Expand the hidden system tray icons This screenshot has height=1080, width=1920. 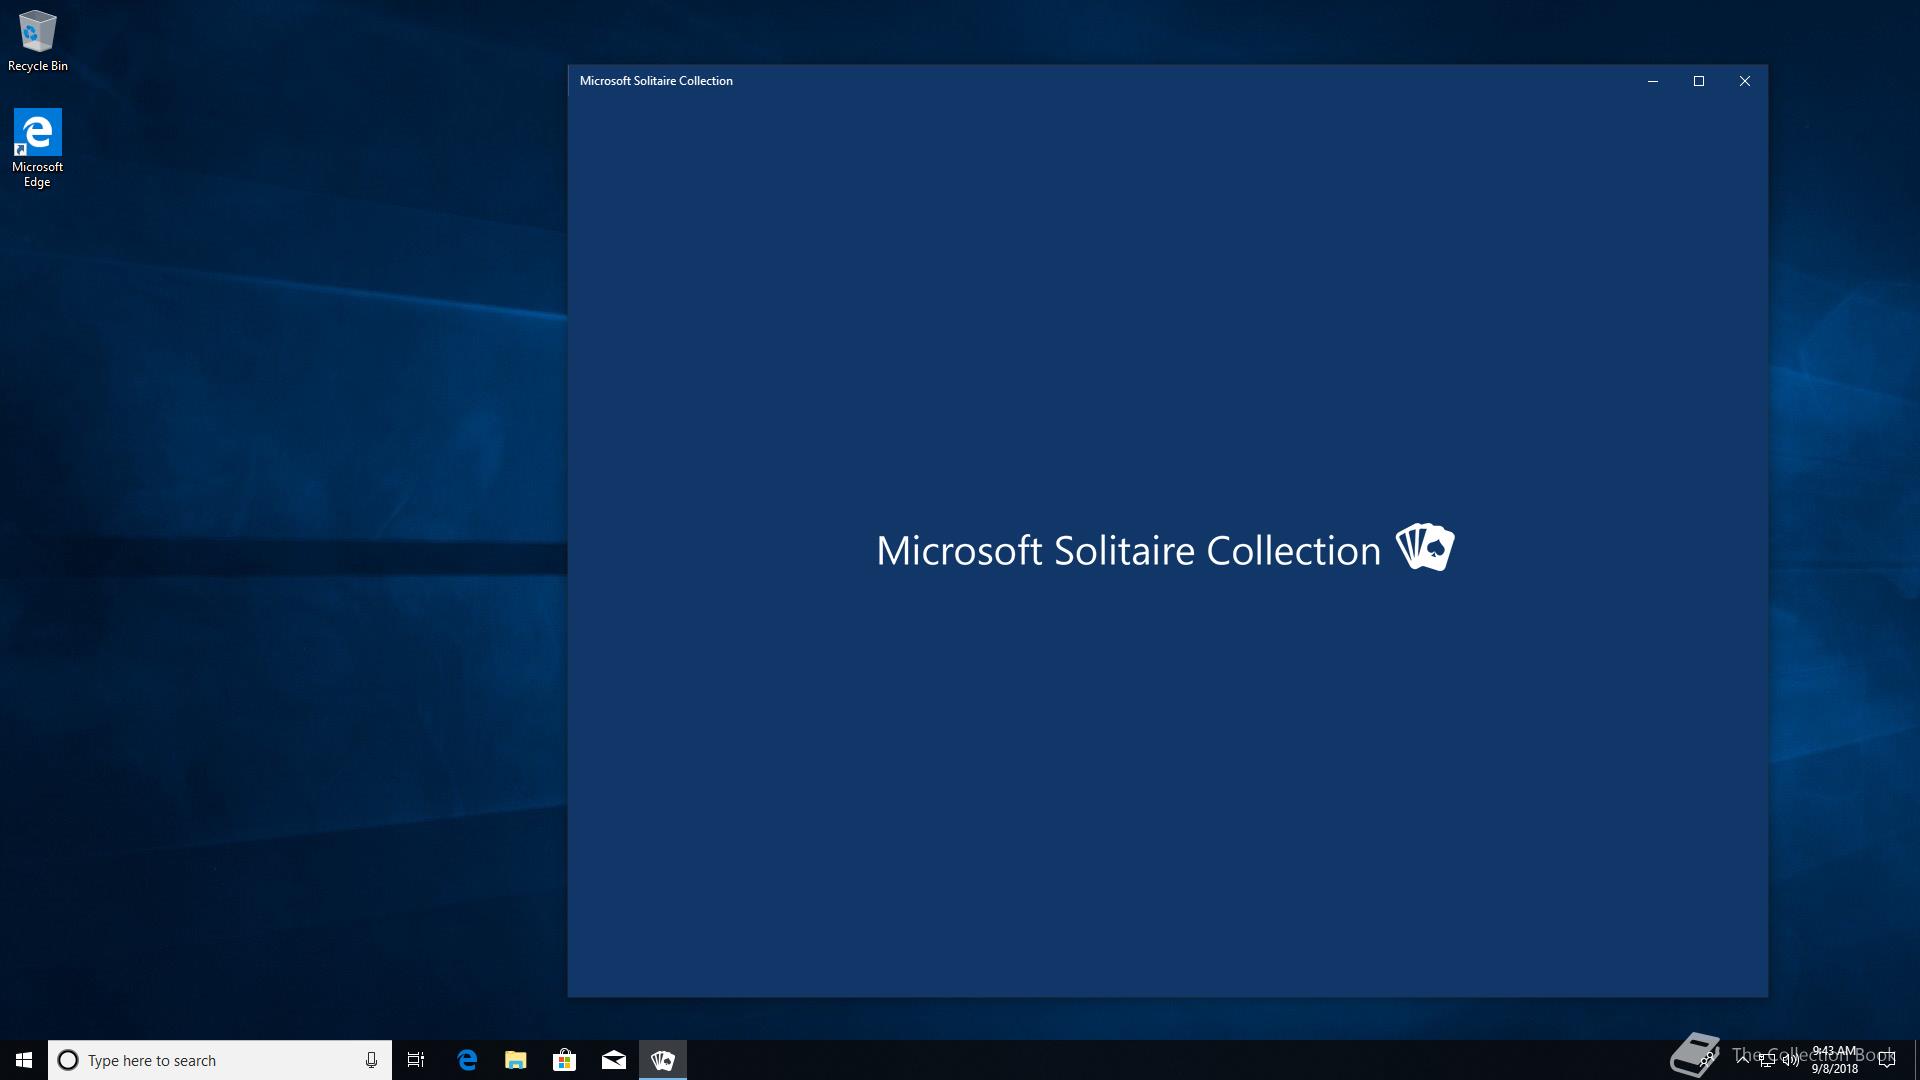click(x=1743, y=1059)
